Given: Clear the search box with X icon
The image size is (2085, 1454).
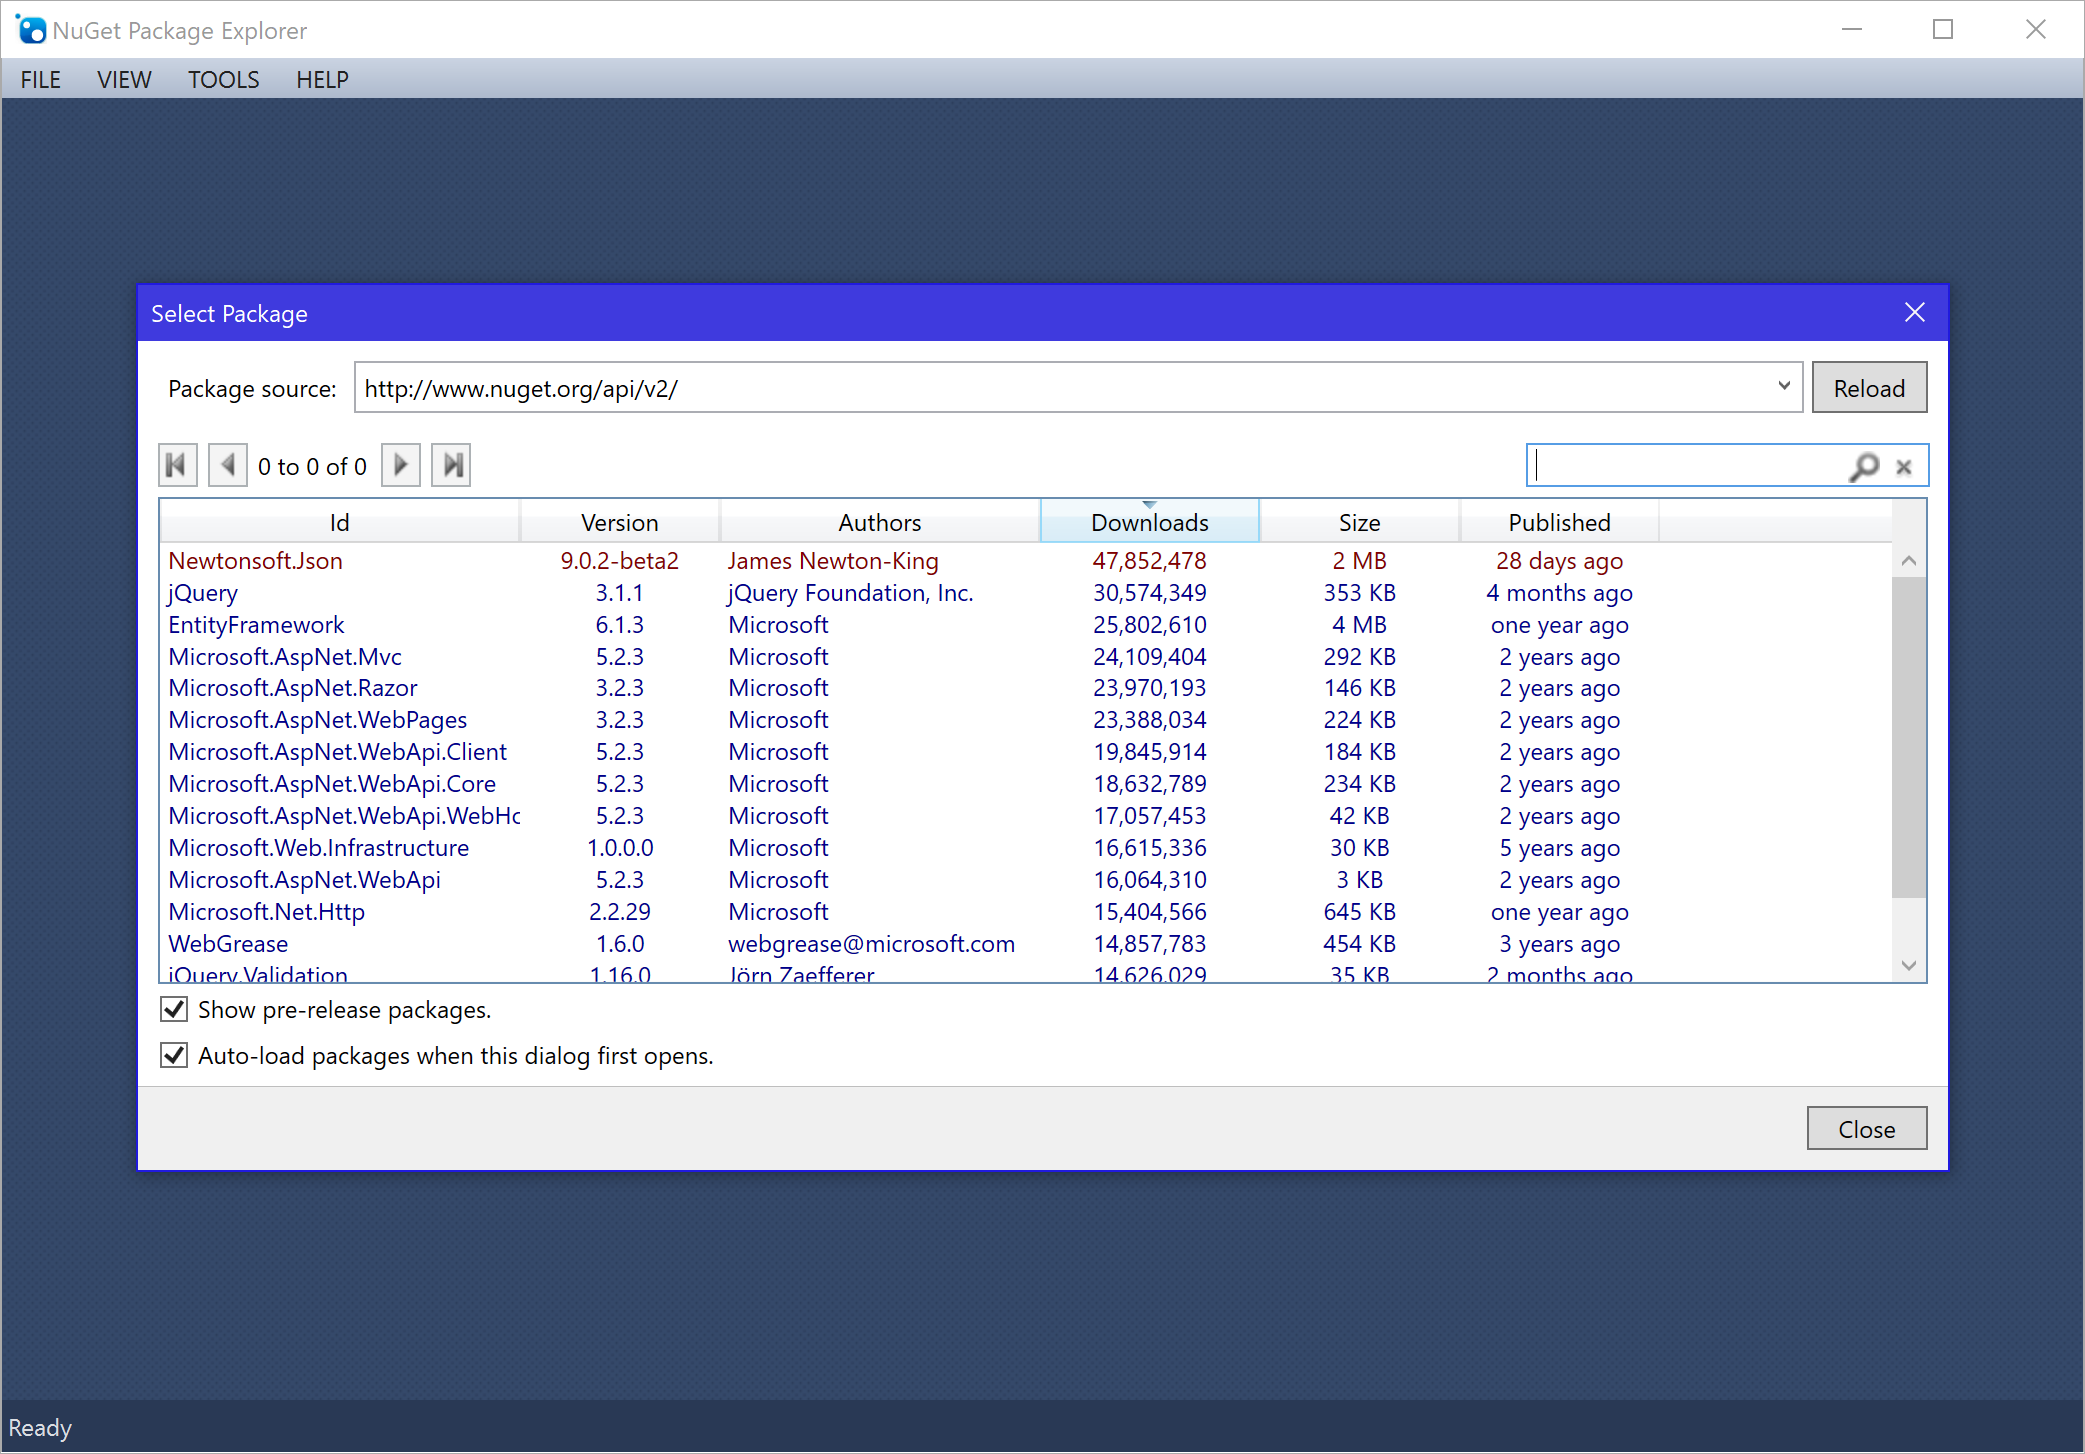Looking at the screenshot, I should 1904,467.
